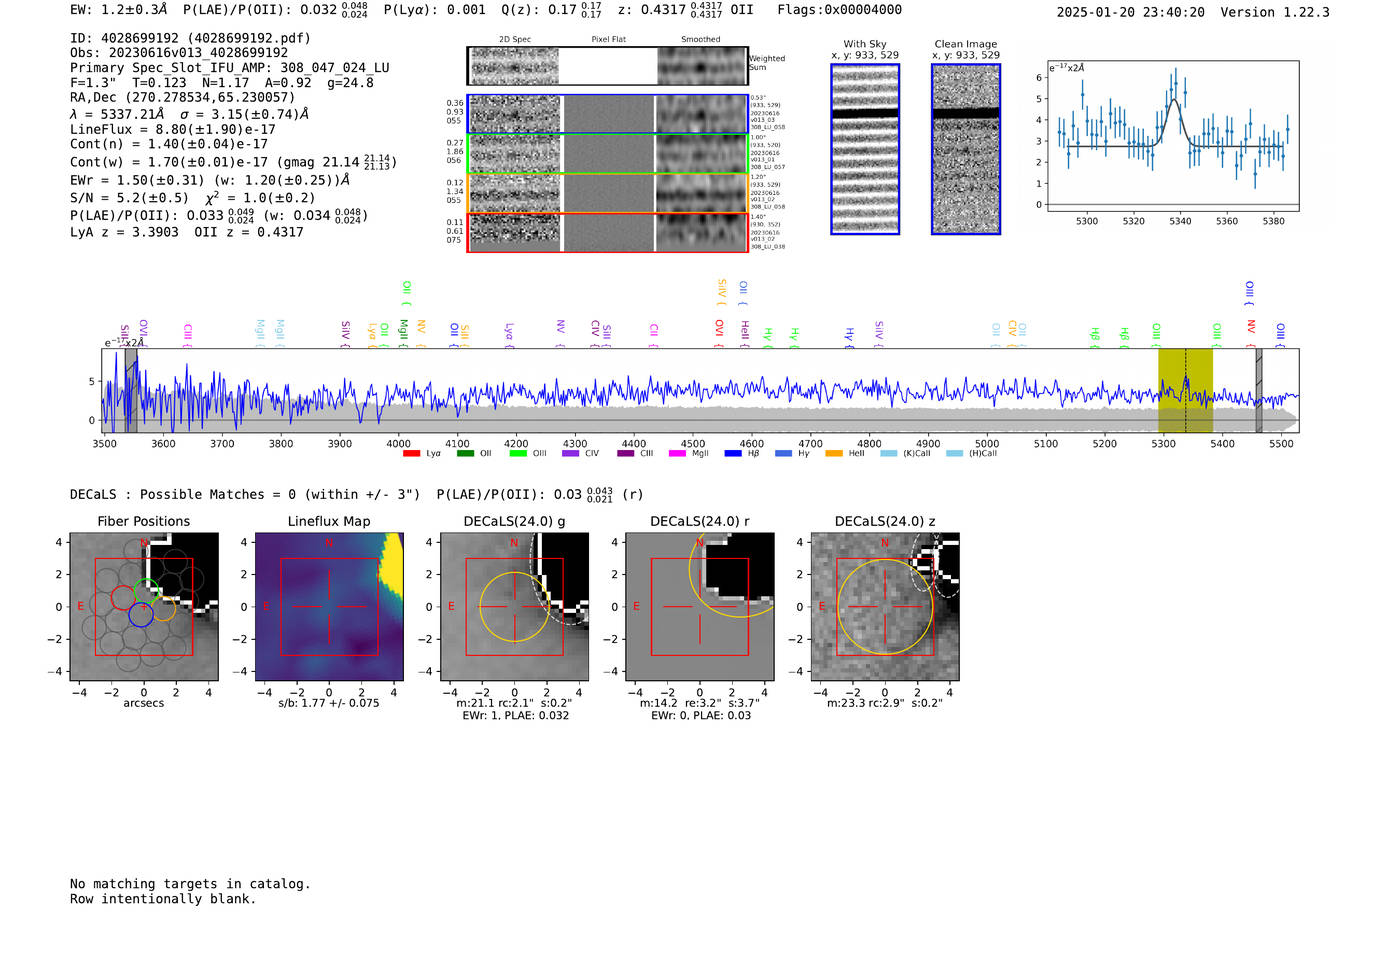Image resolution: width=1400 pixels, height=953 pixels.
Task: Click the LineFlux = 8.80(±1.90)e-17 line
Action: pos(173,129)
